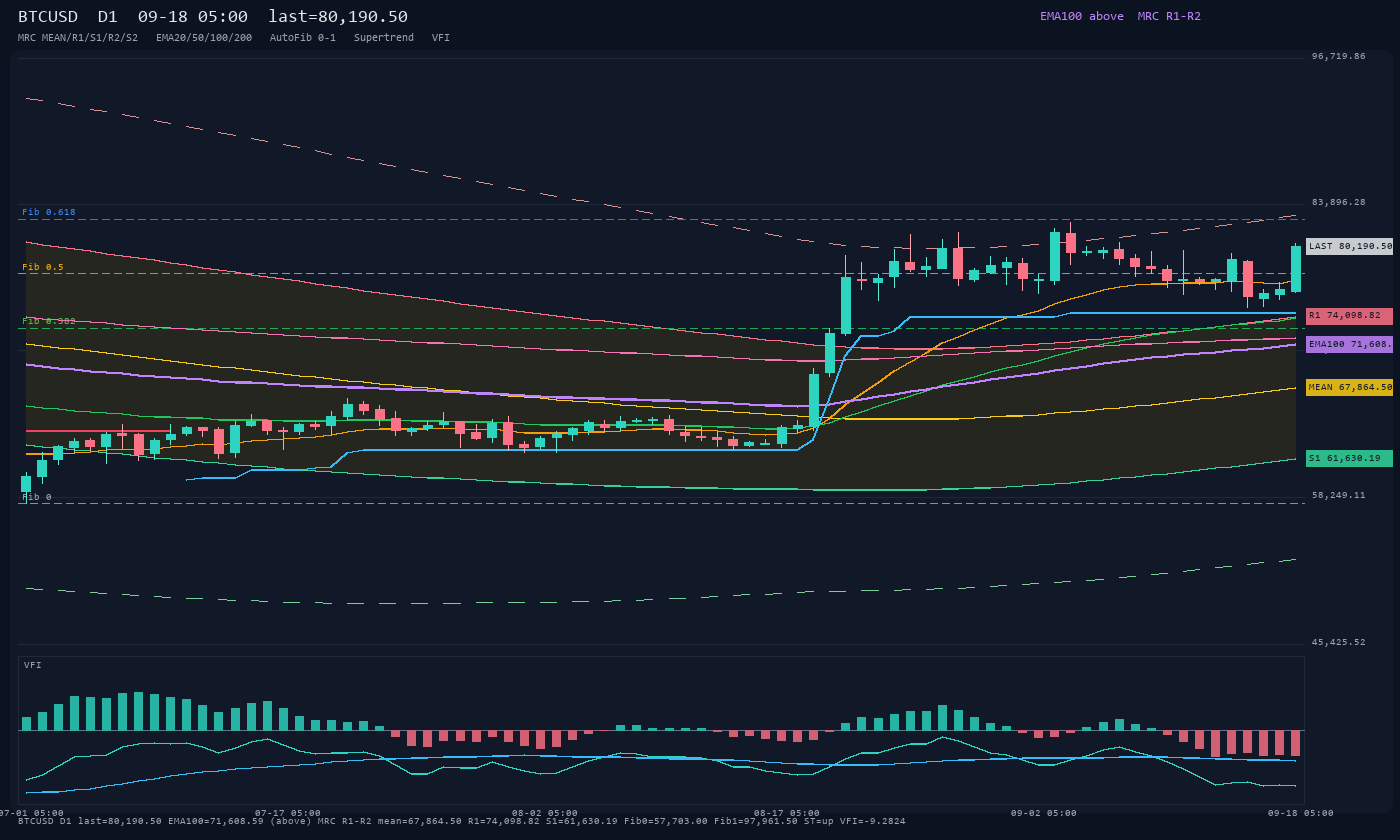Select the 'AutoFib 0-1' indicator legend
Viewport: 1400px width, 840px height.
pyautogui.click(x=303, y=38)
